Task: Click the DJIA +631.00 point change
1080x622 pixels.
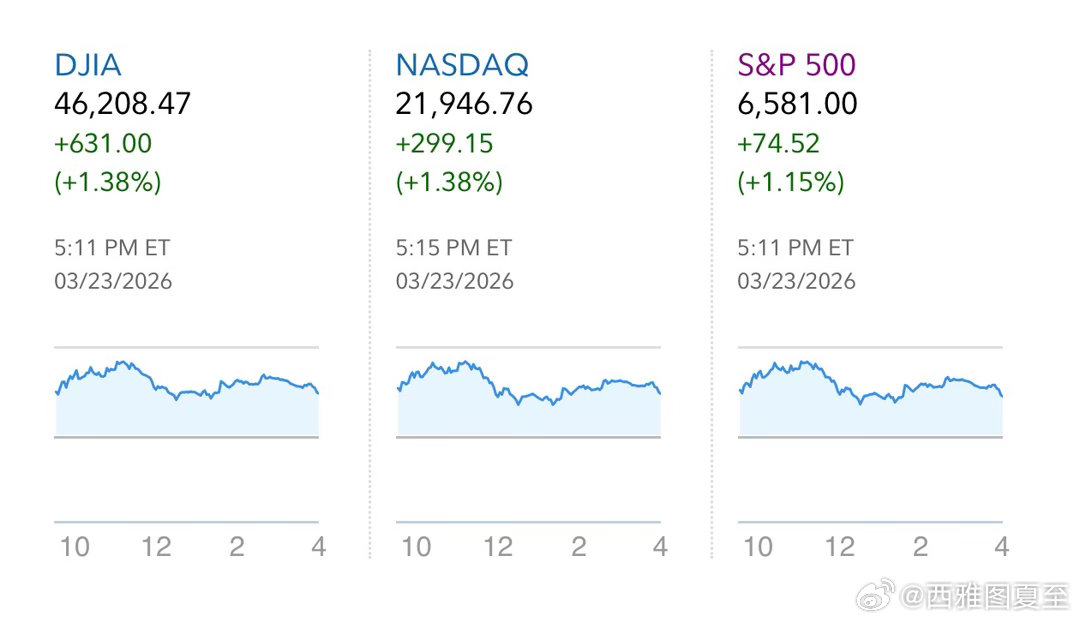Action: [103, 143]
